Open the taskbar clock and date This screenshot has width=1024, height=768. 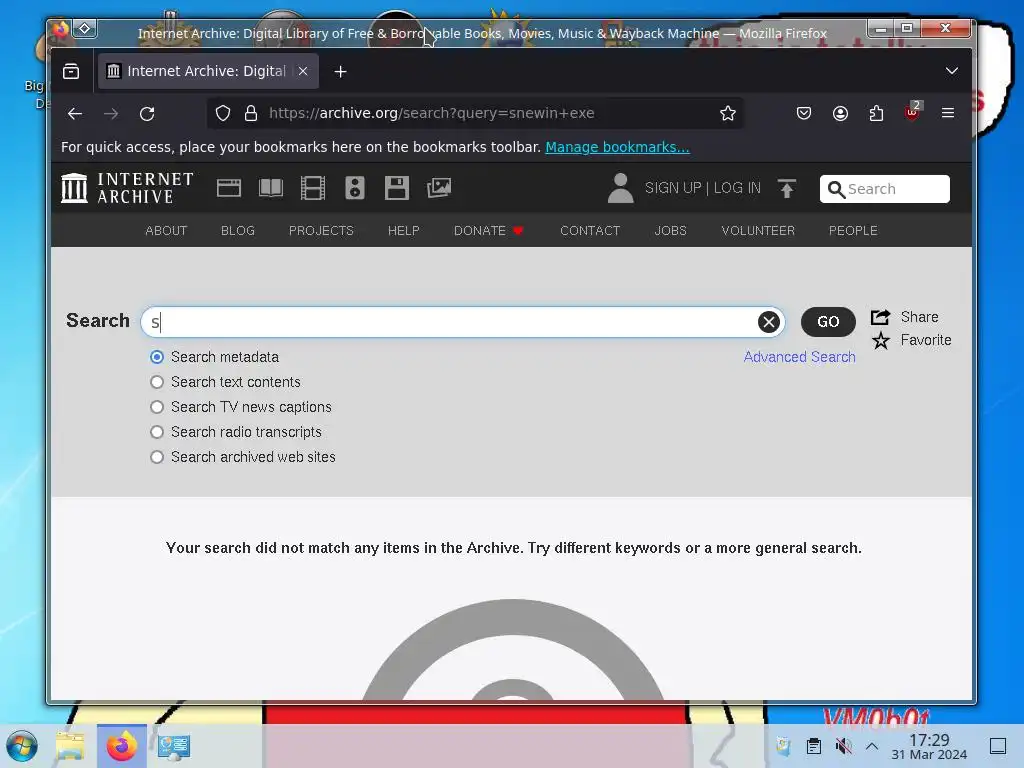click(x=929, y=746)
